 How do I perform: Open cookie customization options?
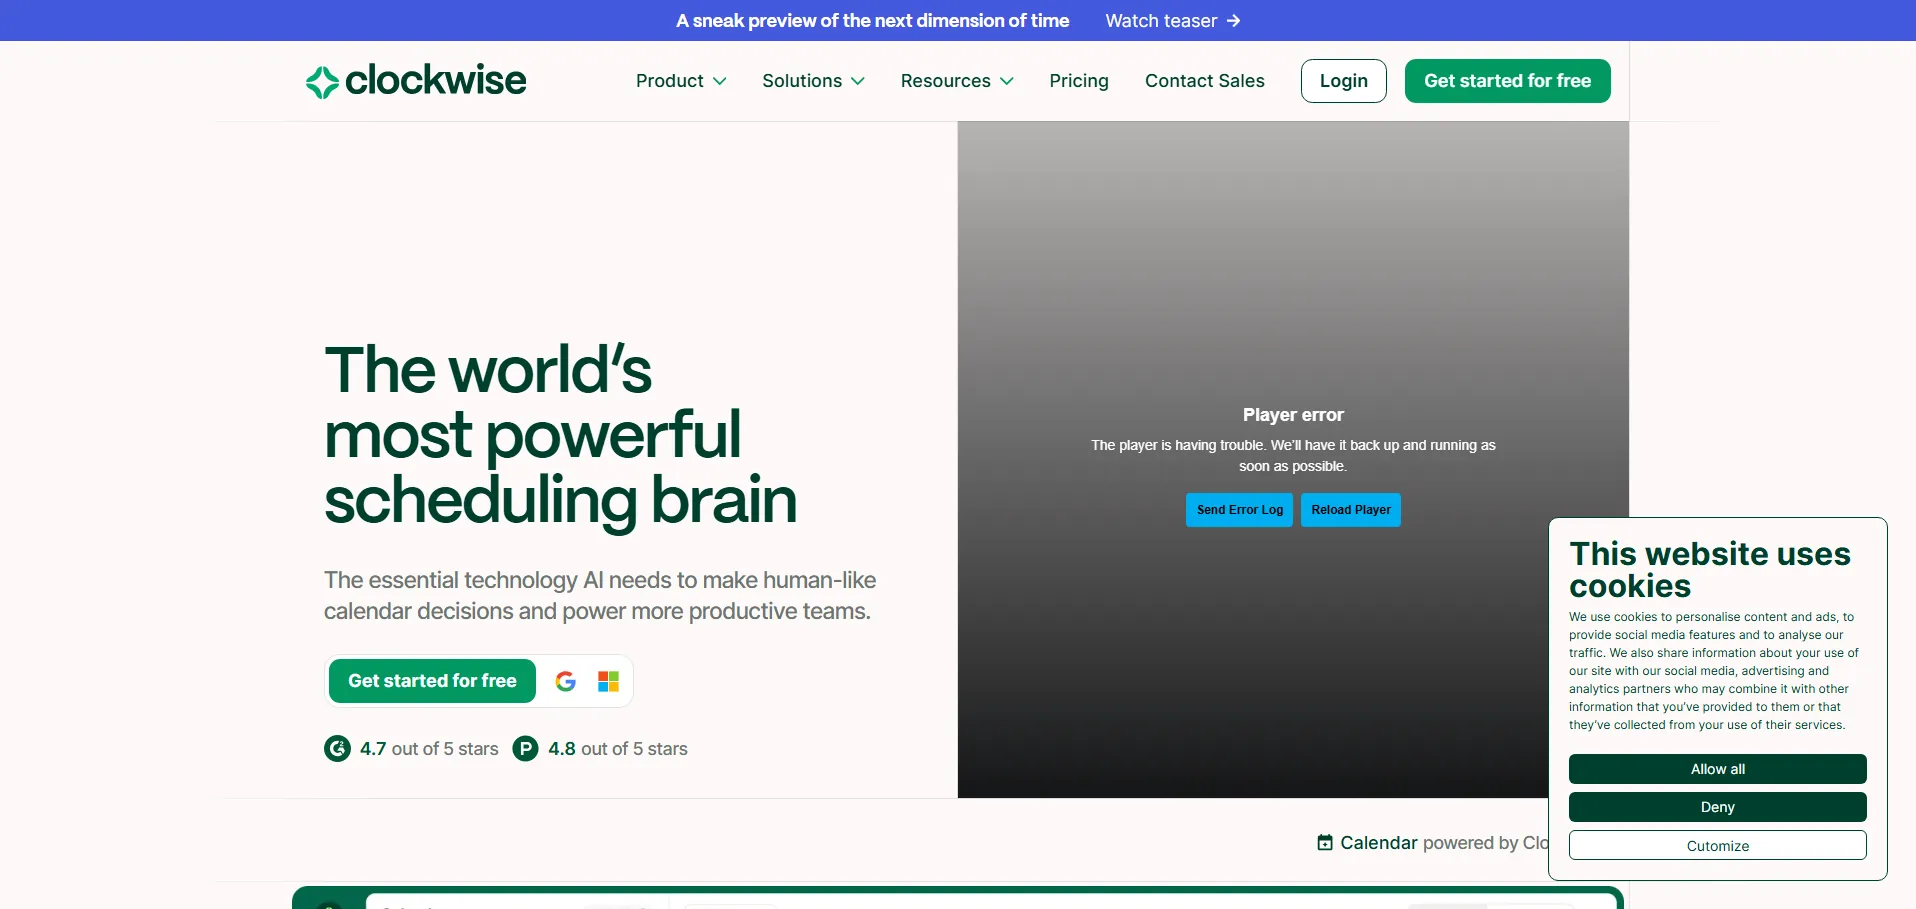coord(1717,845)
